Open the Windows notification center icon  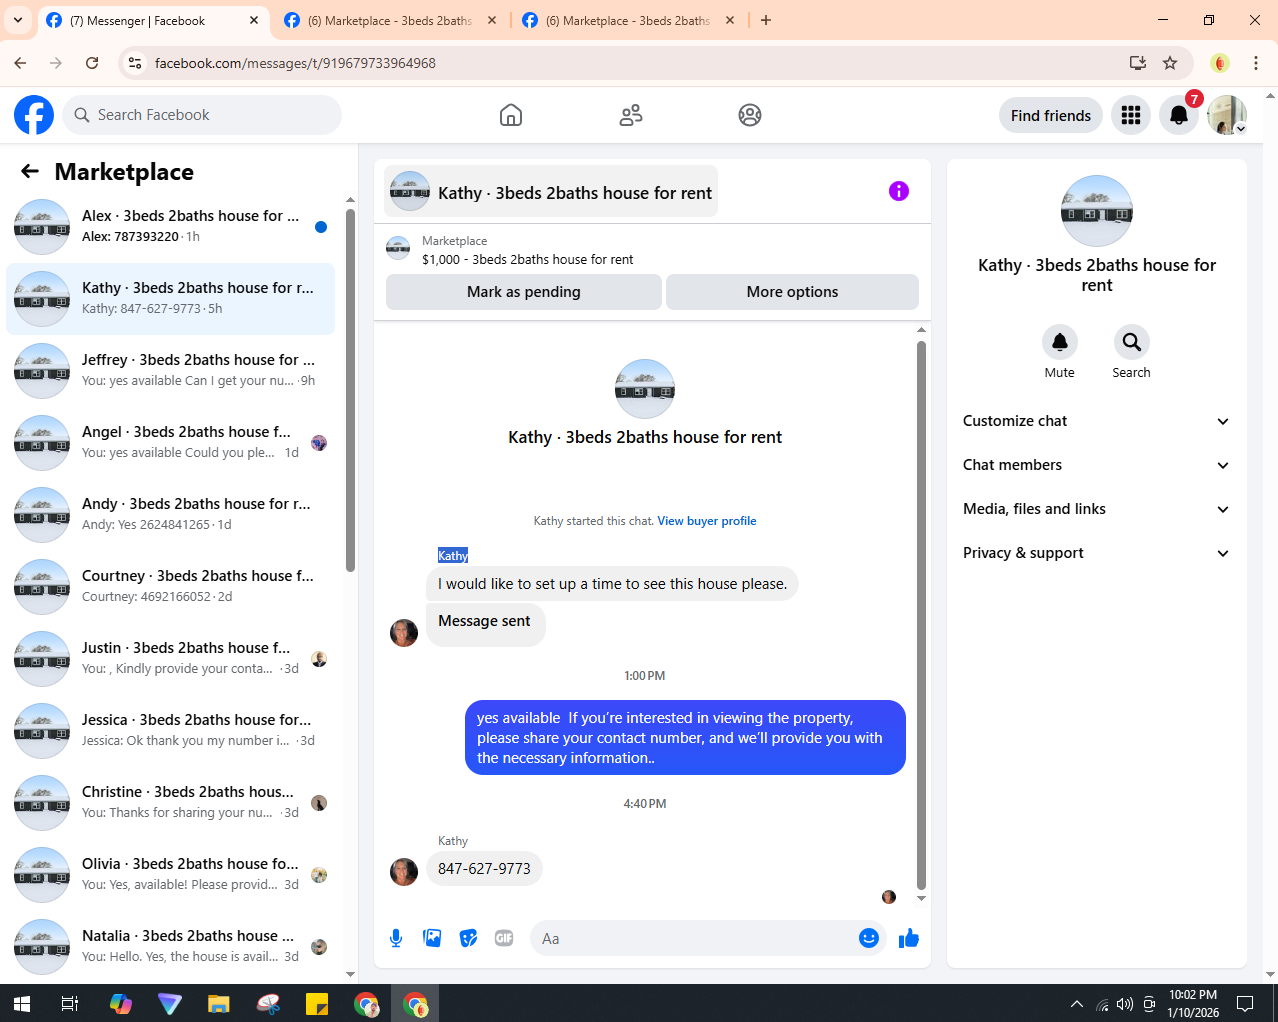[x=1245, y=1003]
